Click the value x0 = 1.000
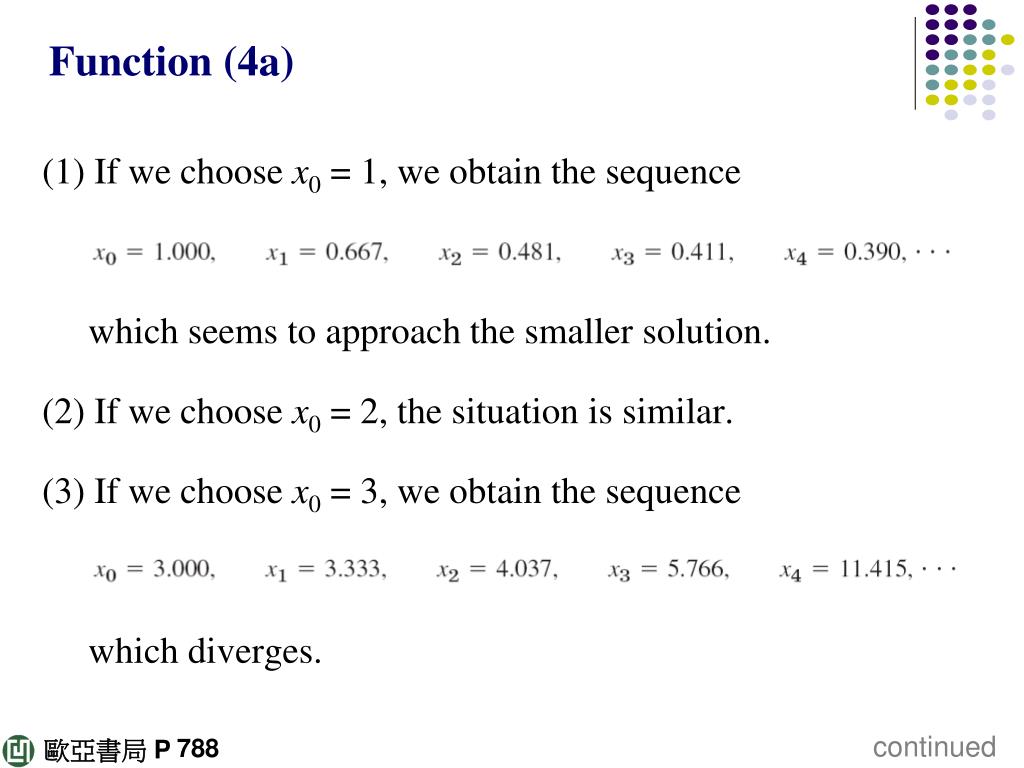 (x=154, y=253)
